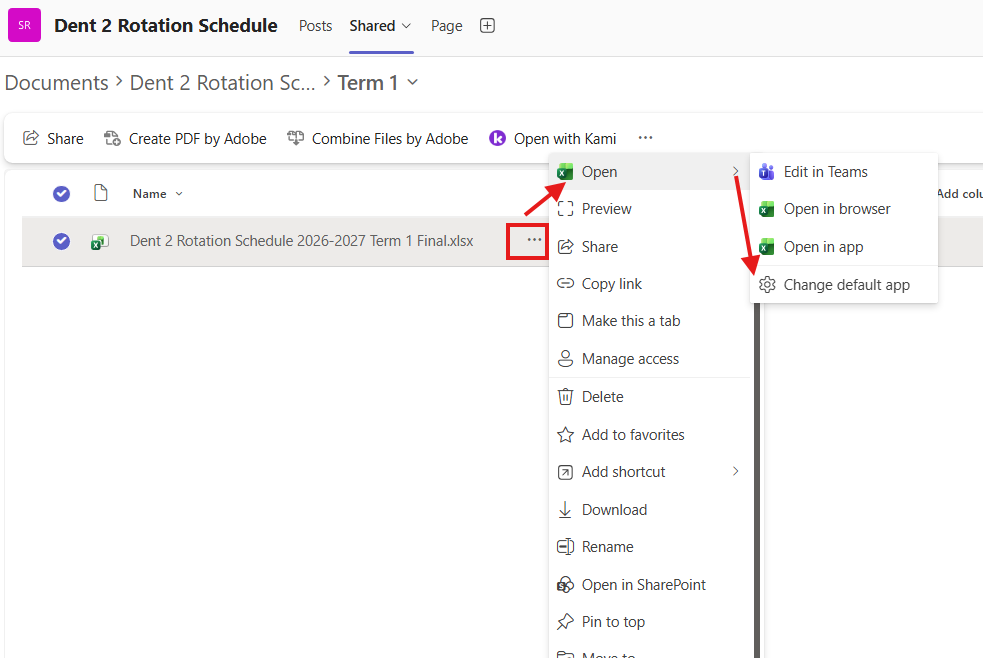Open the Posts tab
This screenshot has width=983, height=658.
point(315,26)
